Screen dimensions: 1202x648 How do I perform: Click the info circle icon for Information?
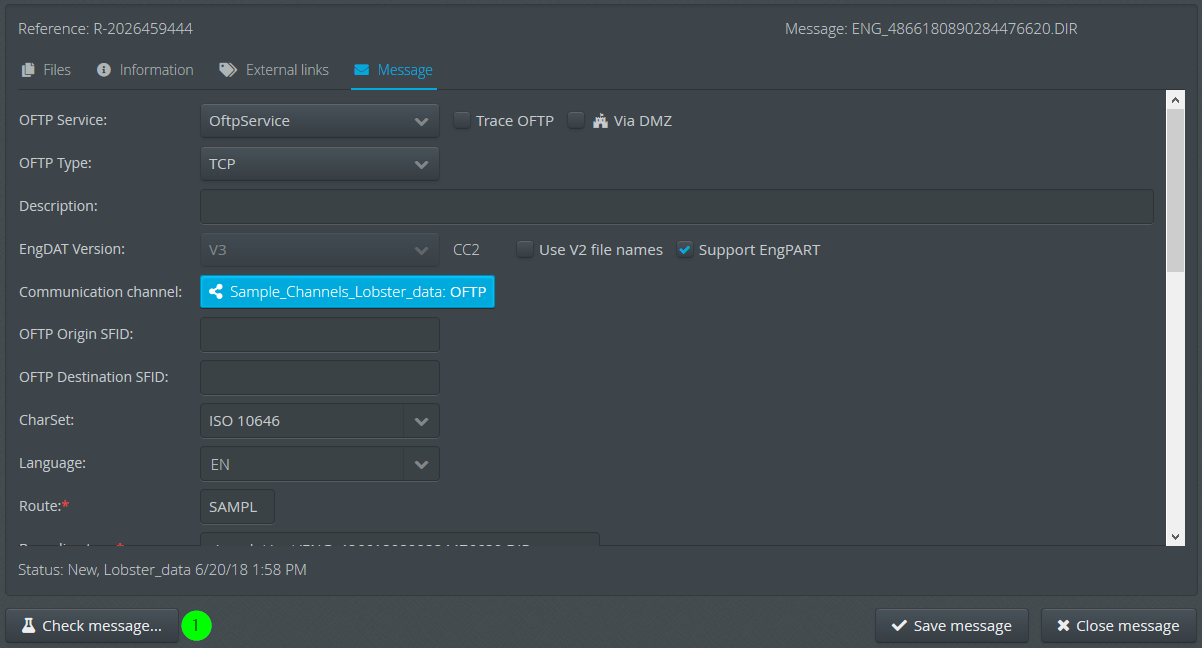[104, 70]
